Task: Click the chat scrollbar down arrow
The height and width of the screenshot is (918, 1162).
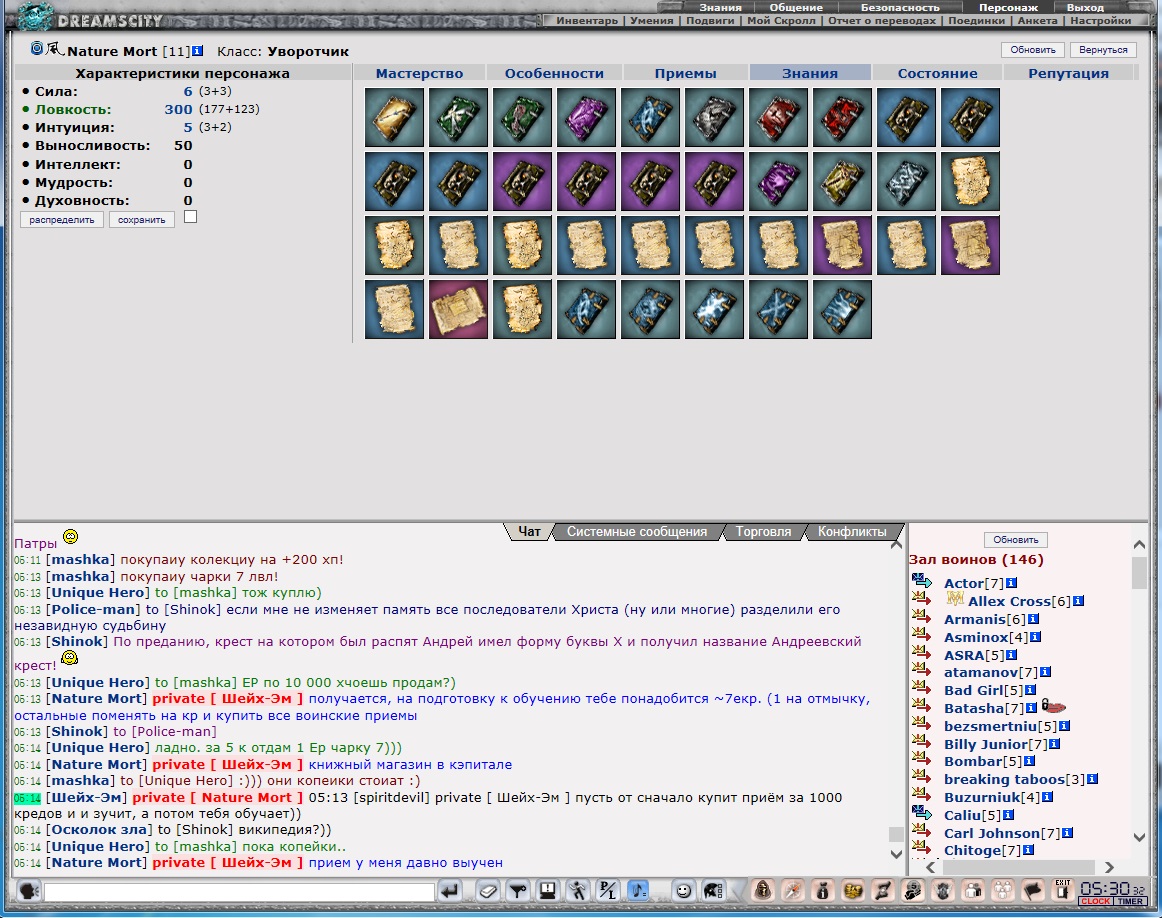Action: (896, 854)
